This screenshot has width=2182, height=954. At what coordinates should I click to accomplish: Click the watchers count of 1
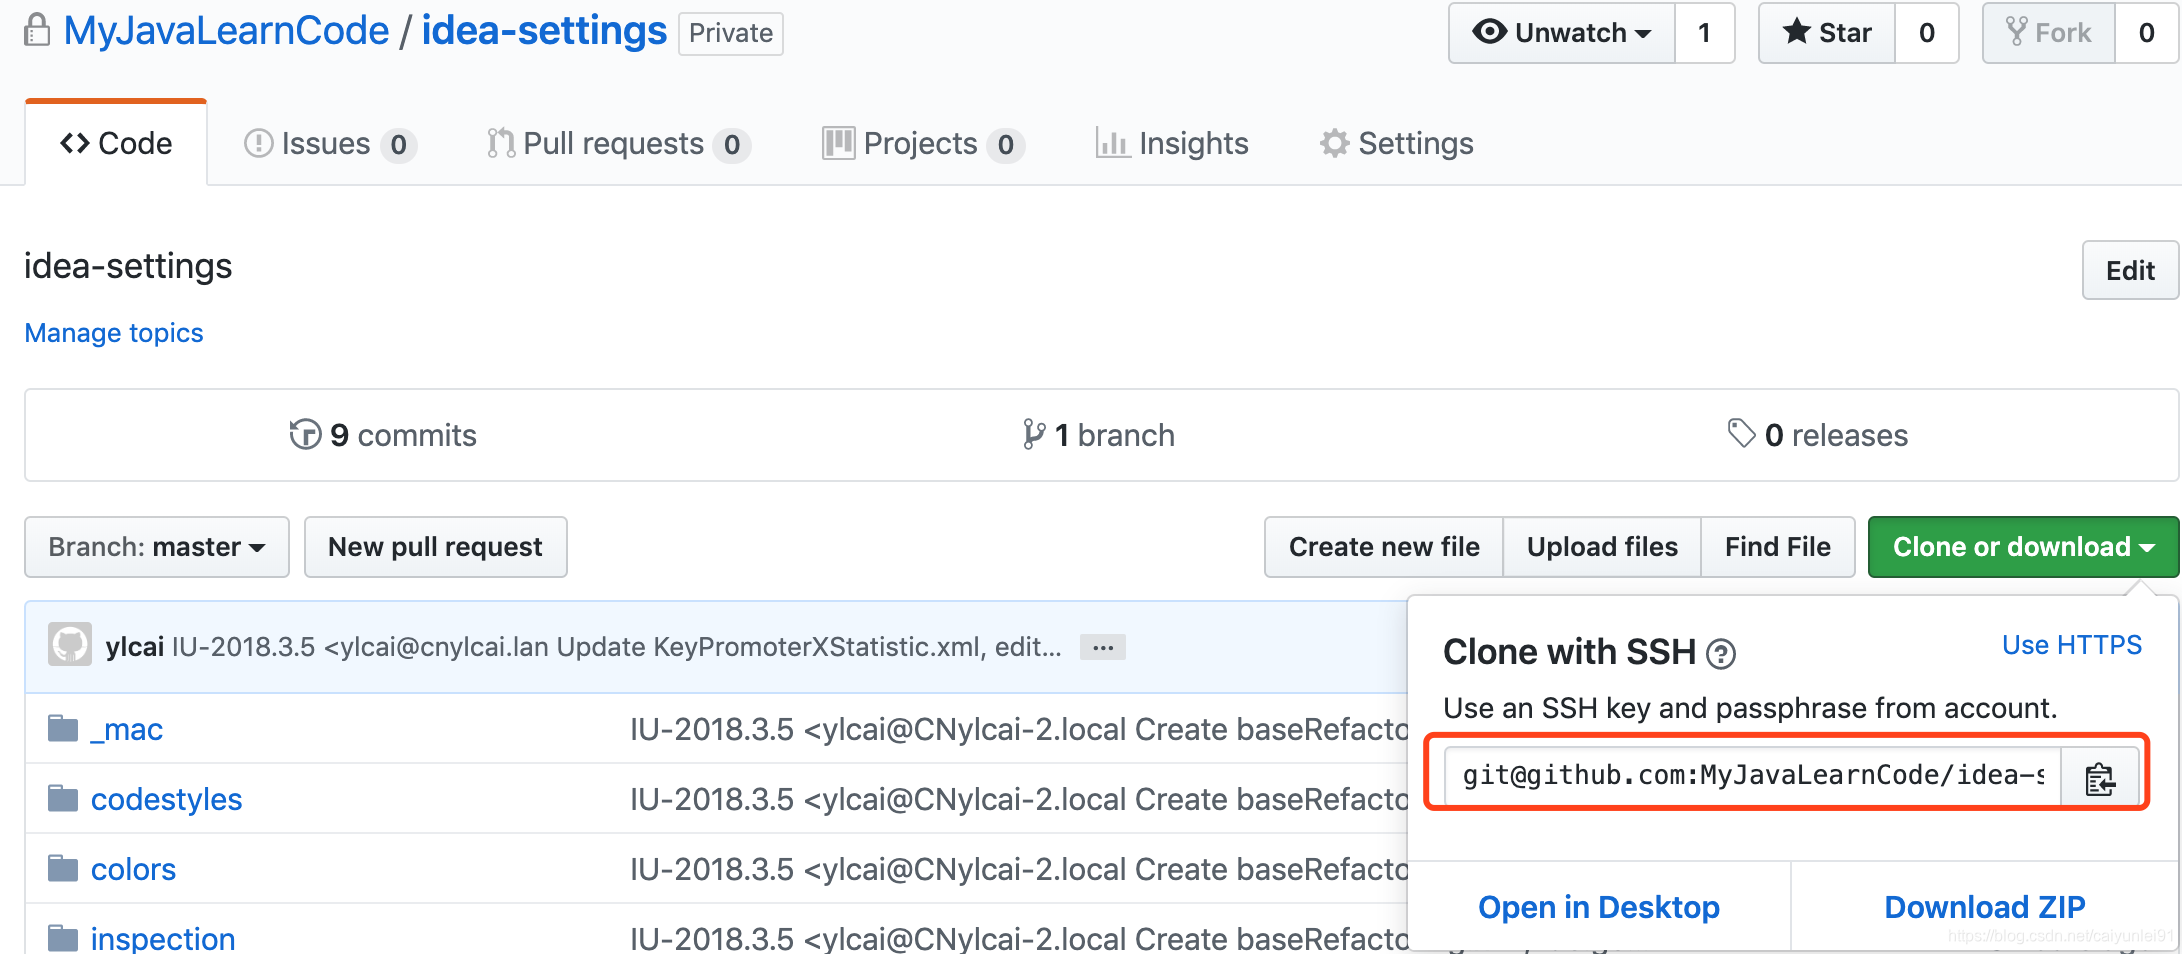1705,33
